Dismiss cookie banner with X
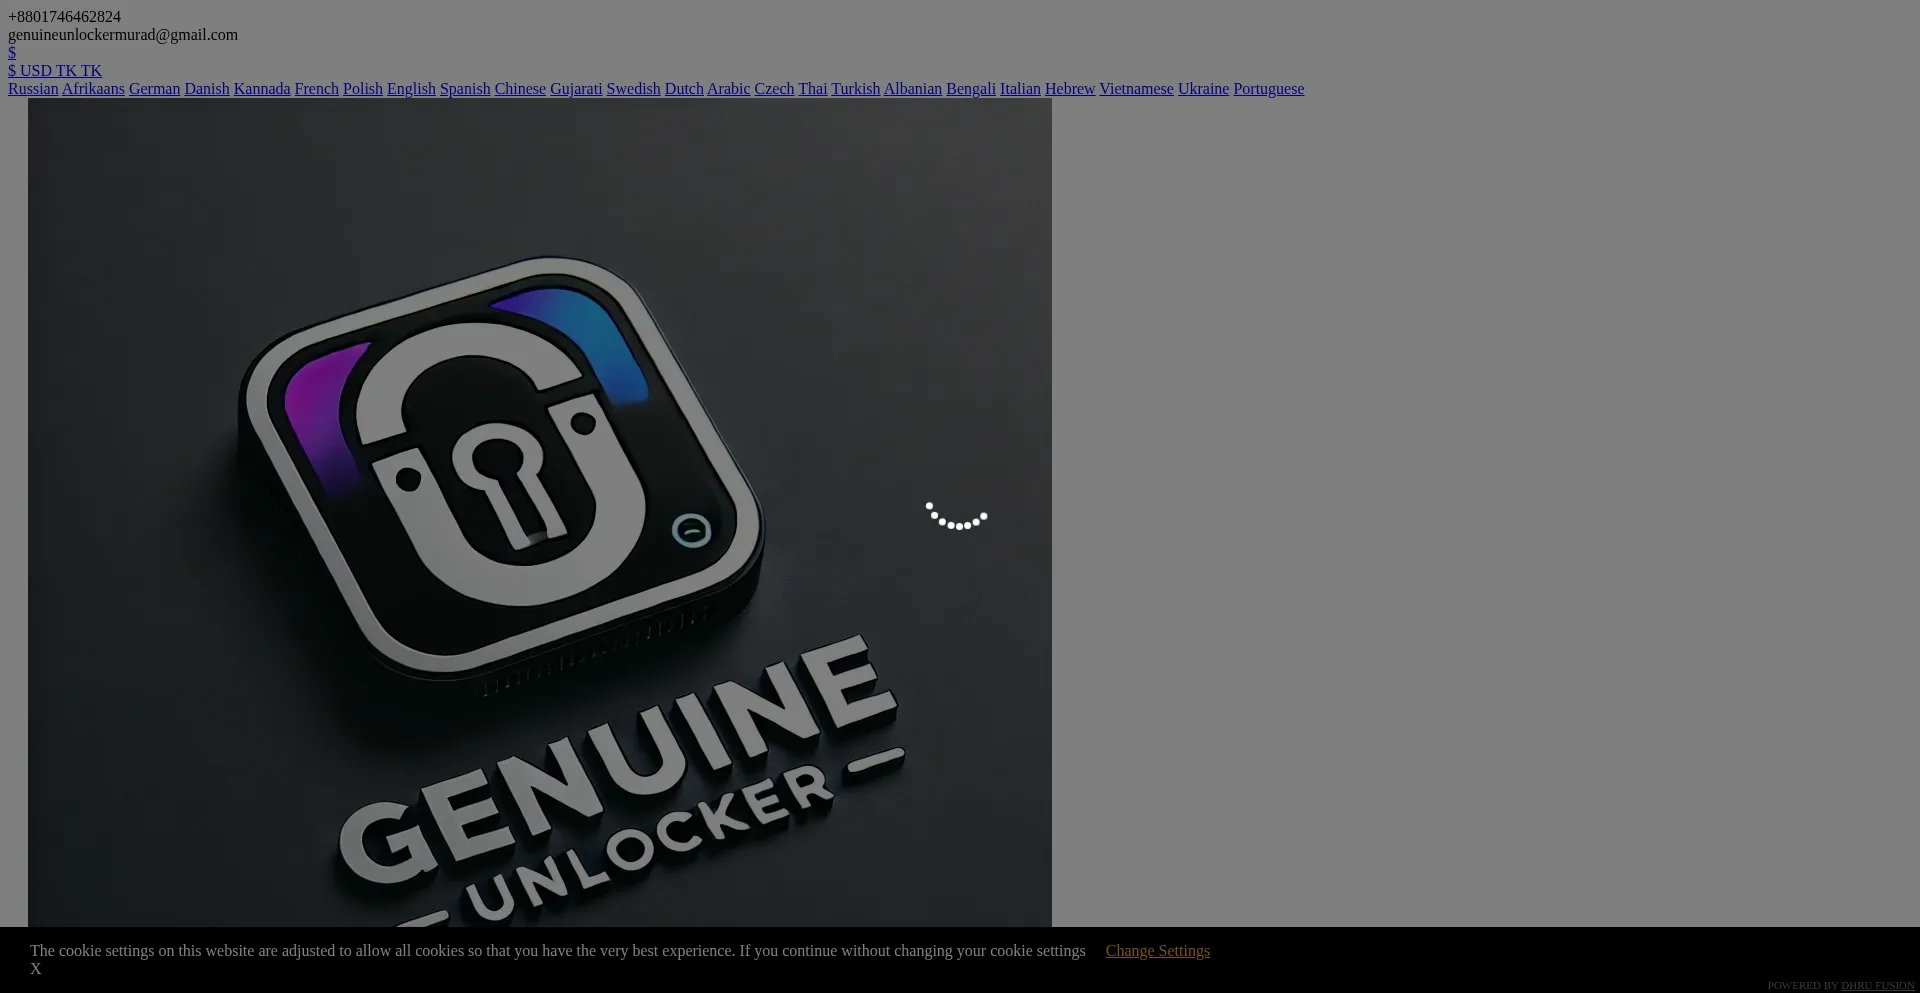This screenshot has height=993, width=1920. (36, 969)
